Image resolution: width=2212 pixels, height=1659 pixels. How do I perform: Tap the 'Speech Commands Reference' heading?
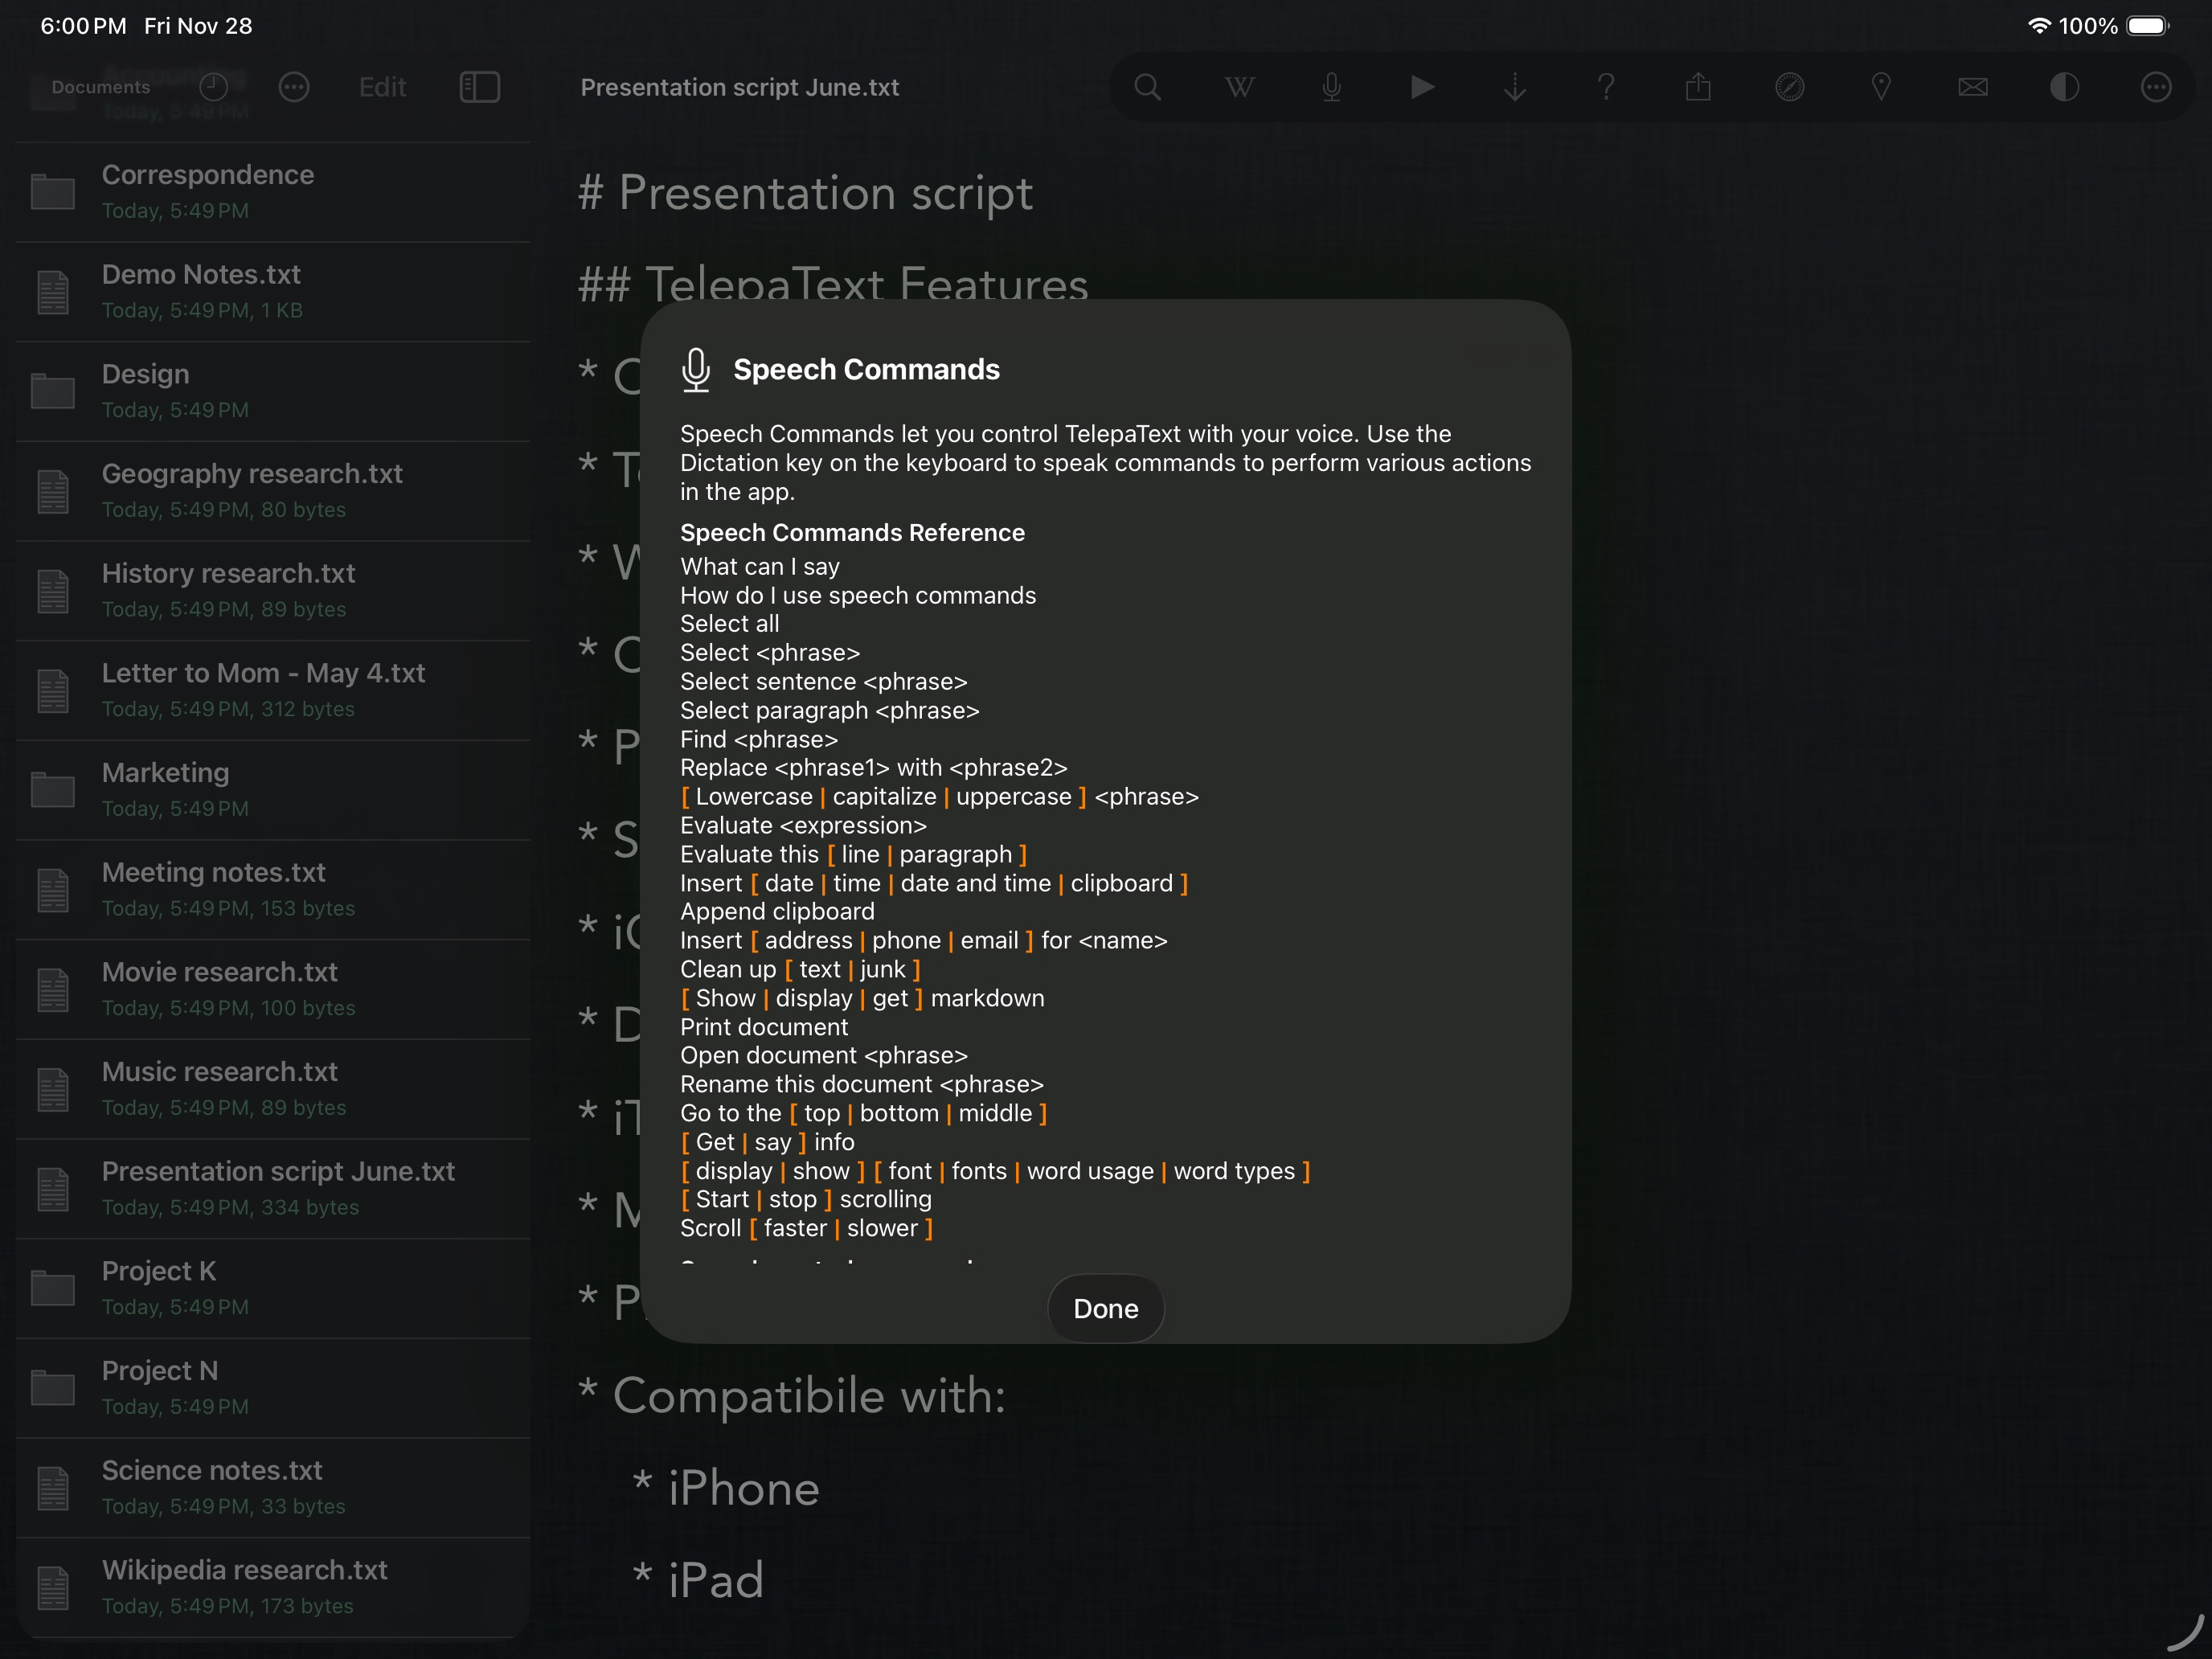point(852,532)
